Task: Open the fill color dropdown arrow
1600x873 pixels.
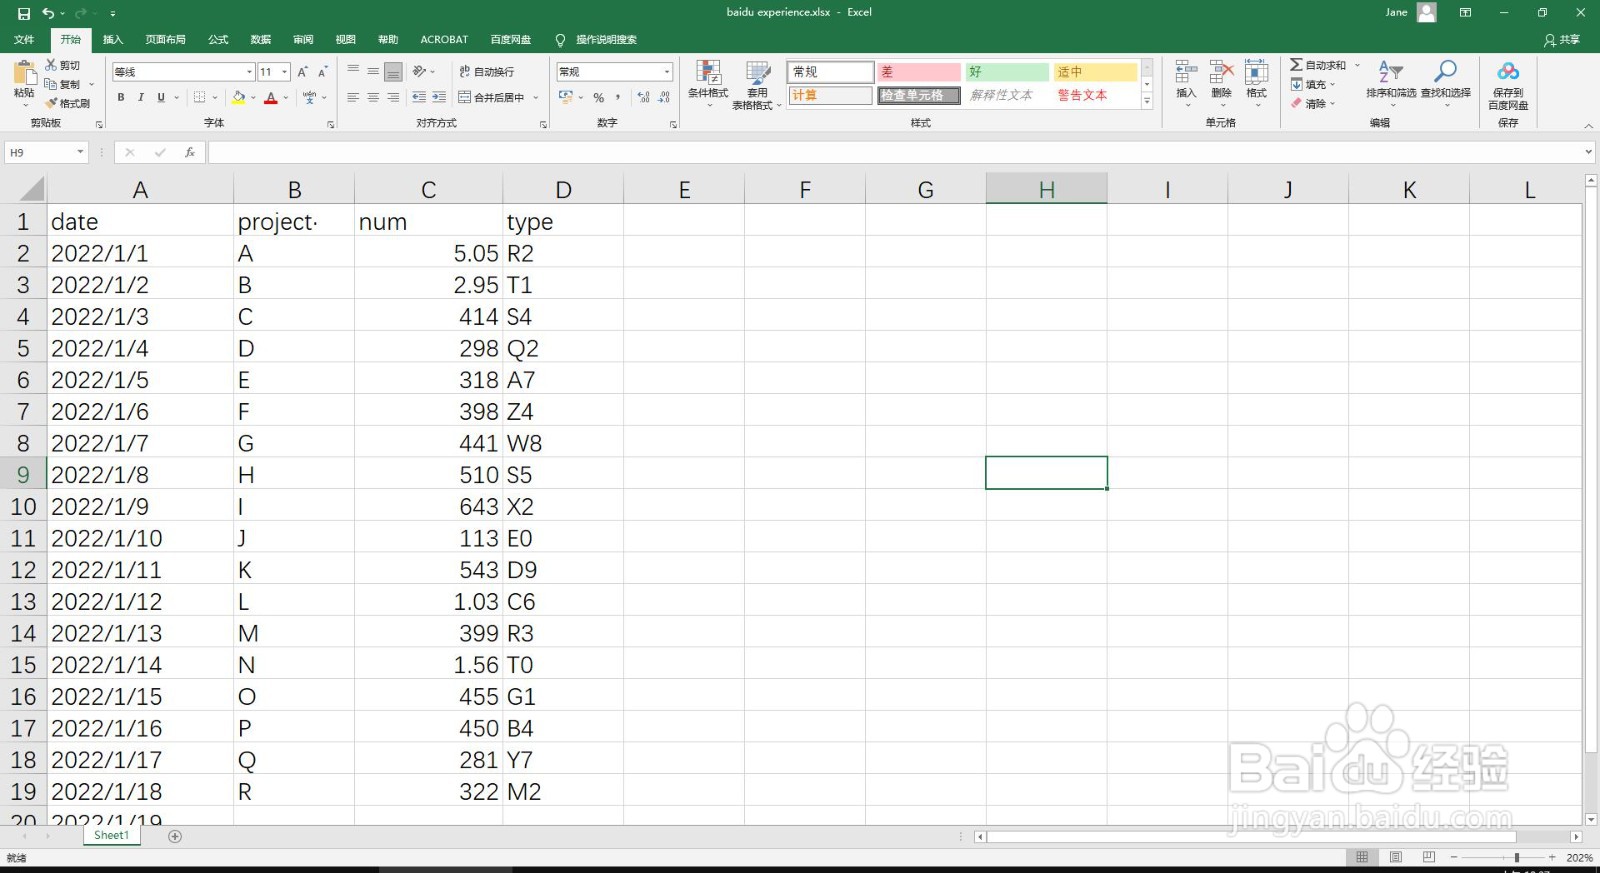Action: [x=253, y=97]
